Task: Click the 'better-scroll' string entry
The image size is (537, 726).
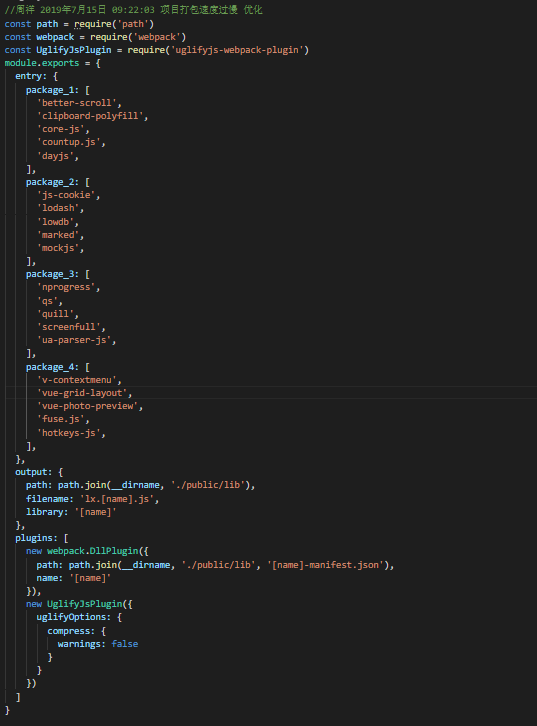Action: (76, 103)
